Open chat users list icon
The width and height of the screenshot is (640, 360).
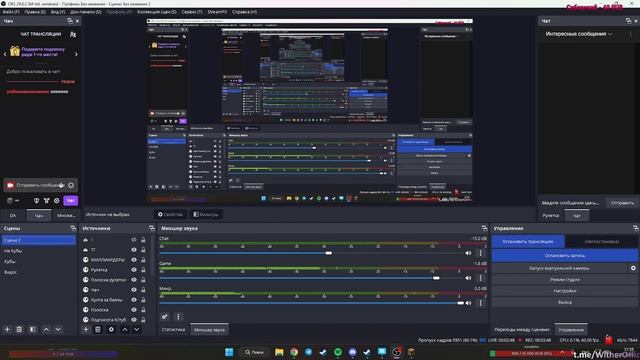pos(73,34)
